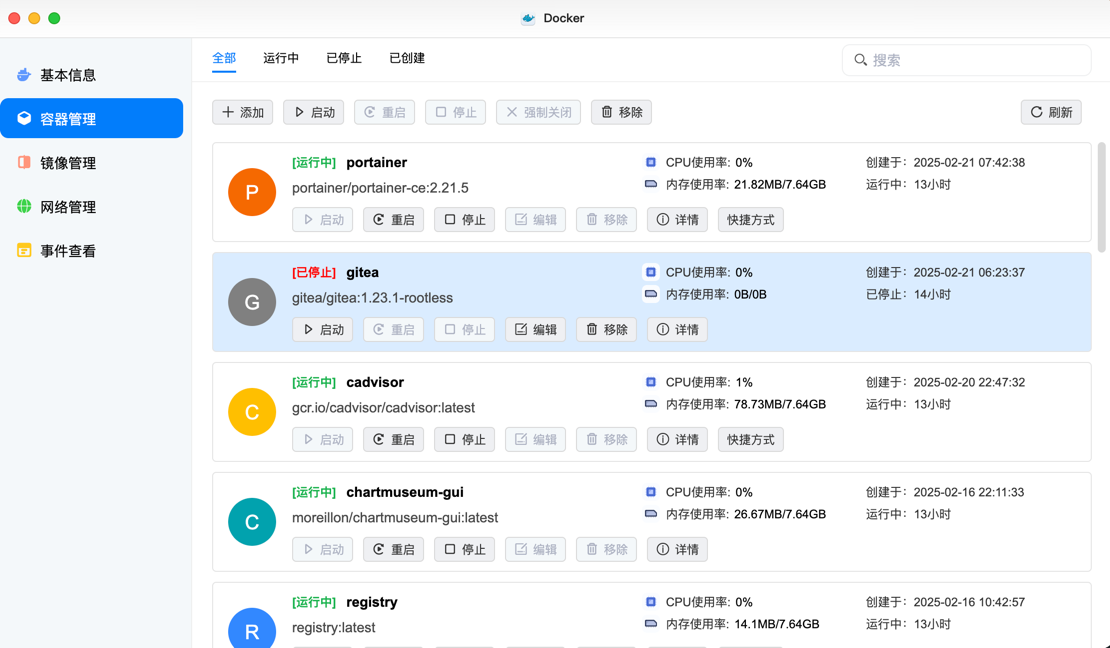Image resolution: width=1110 pixels, height=648 pixels.
Task: Open the 基本信息 sidebar section
Action: click(91, 75)
